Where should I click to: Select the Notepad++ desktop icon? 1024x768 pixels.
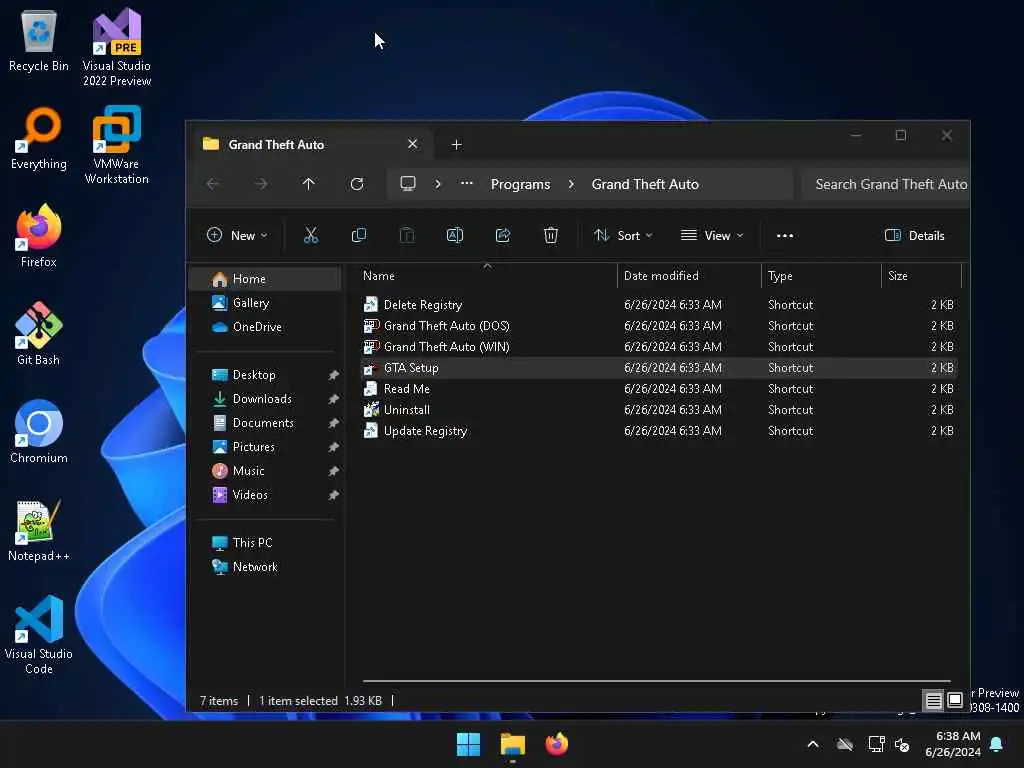(39, 530)
